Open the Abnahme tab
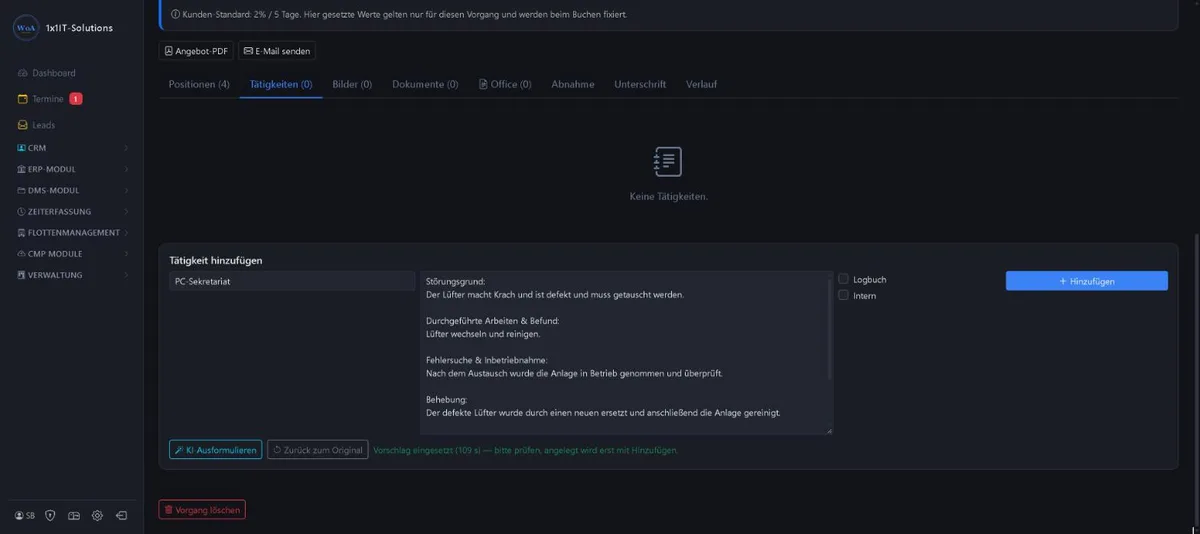The width and height of the screenshot is (1200, 534). (x=573, y=85)
